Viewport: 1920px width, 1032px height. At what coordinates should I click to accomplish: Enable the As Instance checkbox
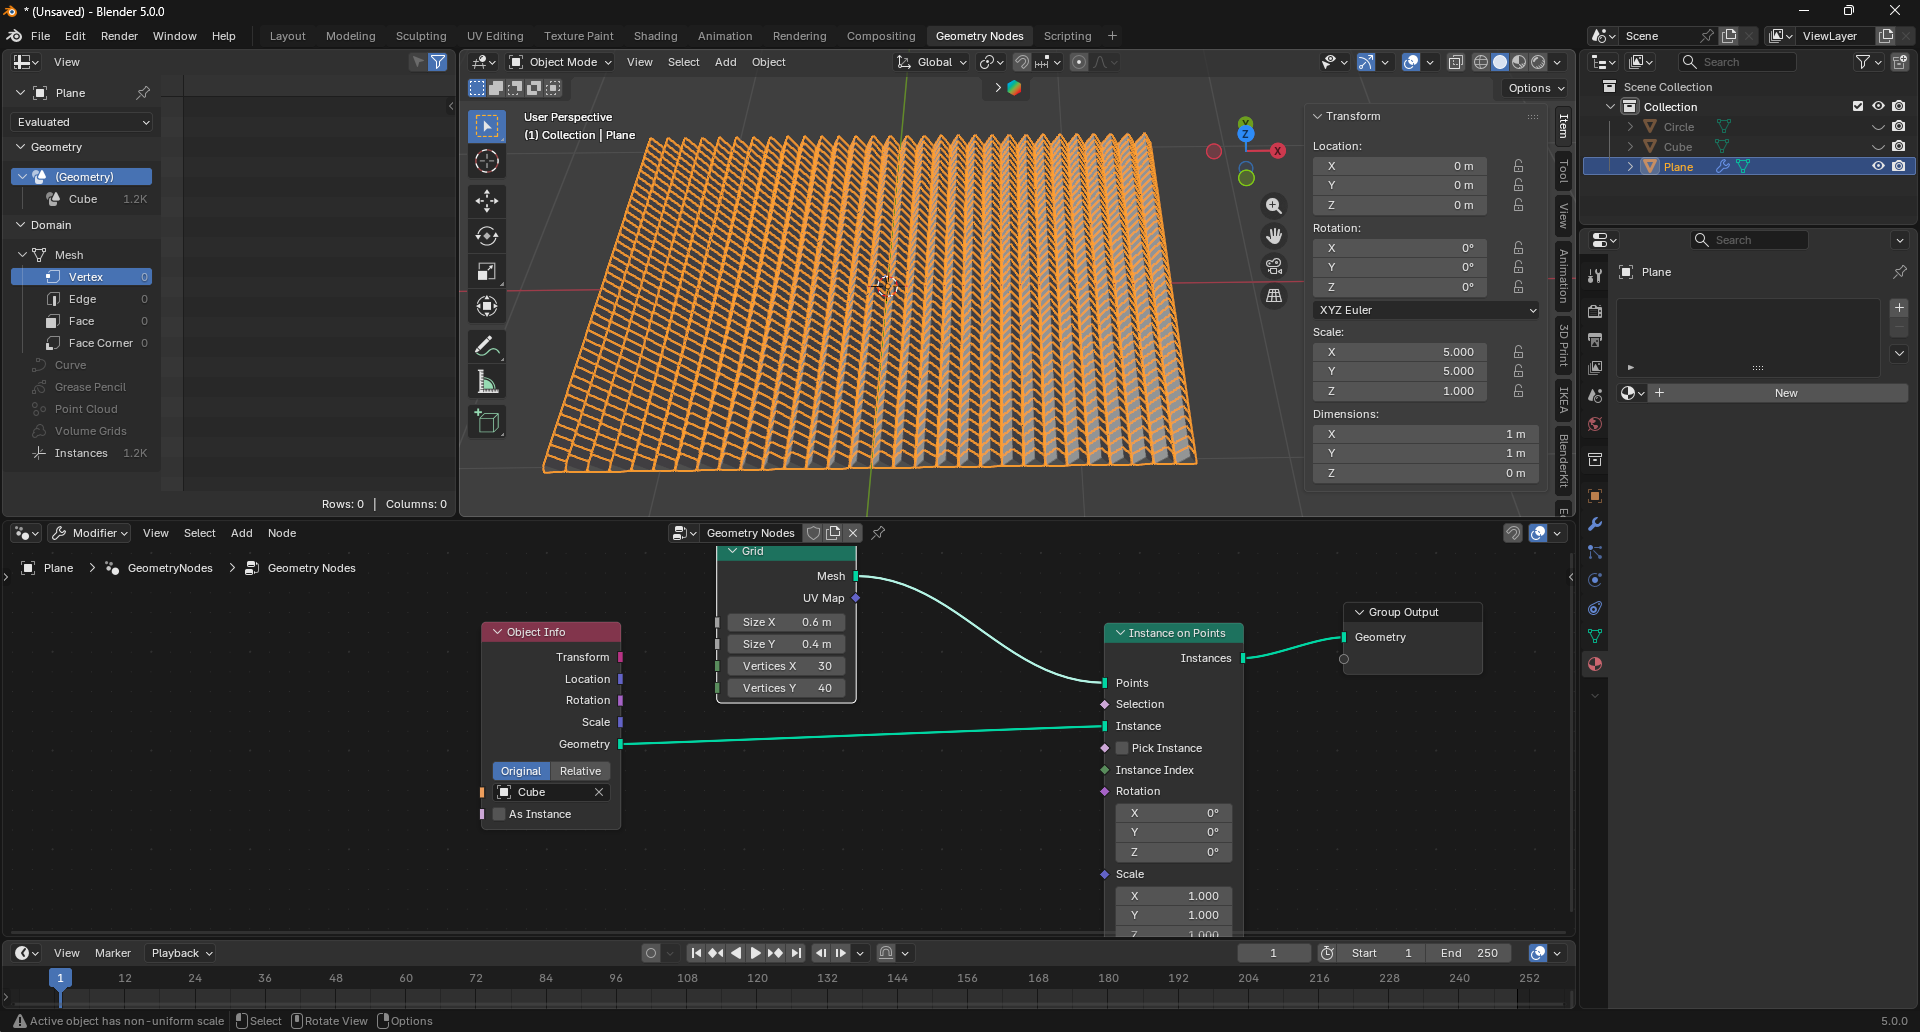tap(500, 814)
